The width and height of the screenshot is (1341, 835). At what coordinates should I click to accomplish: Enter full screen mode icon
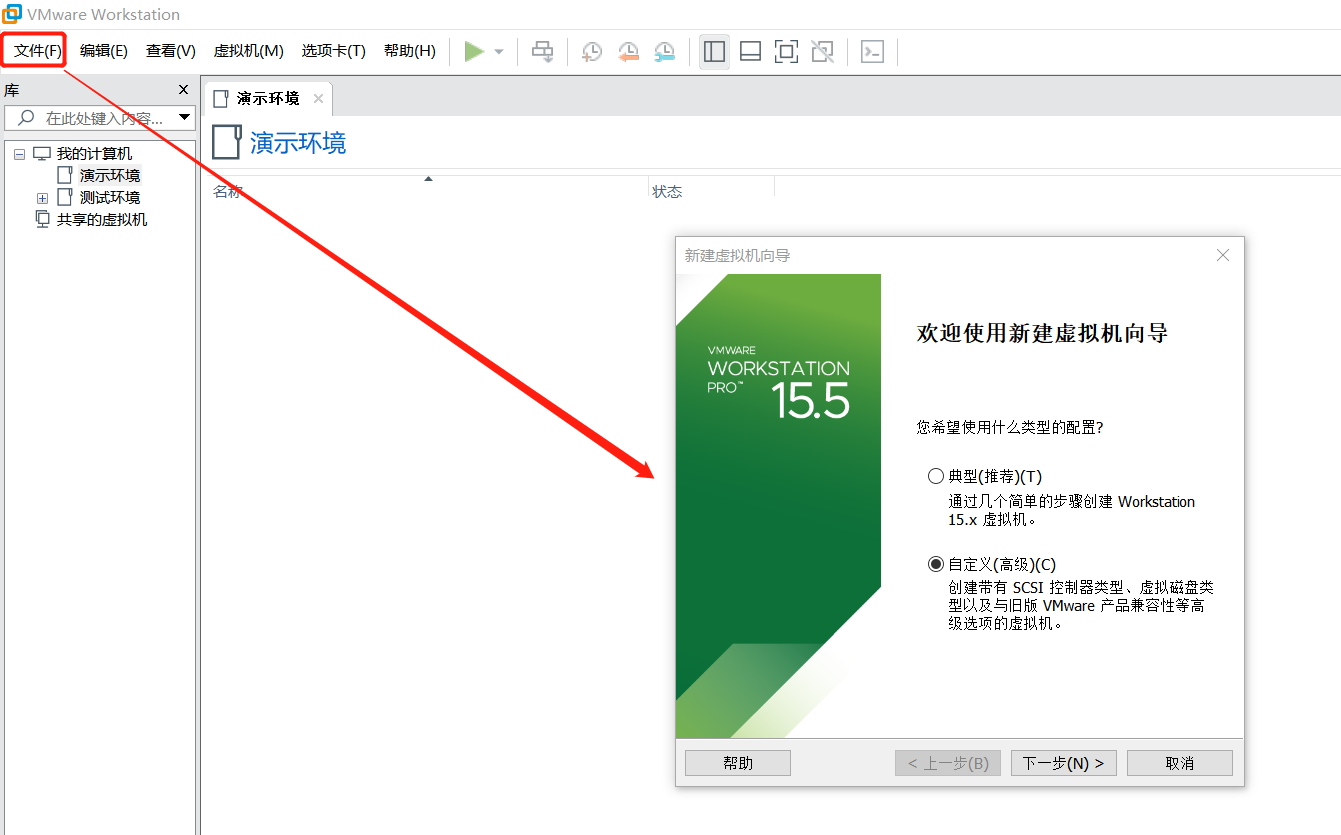pyautogui.click(x=786, y=51)
